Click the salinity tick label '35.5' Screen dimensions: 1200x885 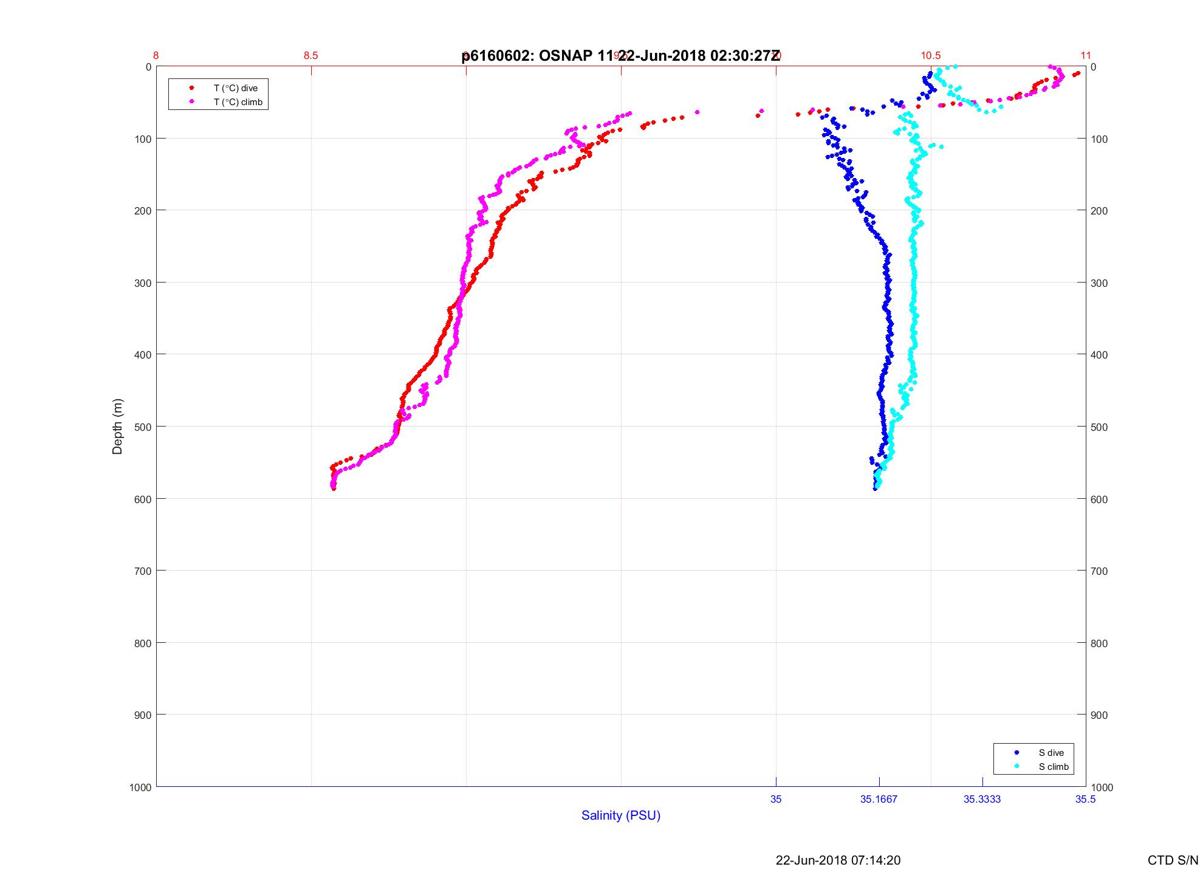pyautogui.click(x=1085, y=800)
